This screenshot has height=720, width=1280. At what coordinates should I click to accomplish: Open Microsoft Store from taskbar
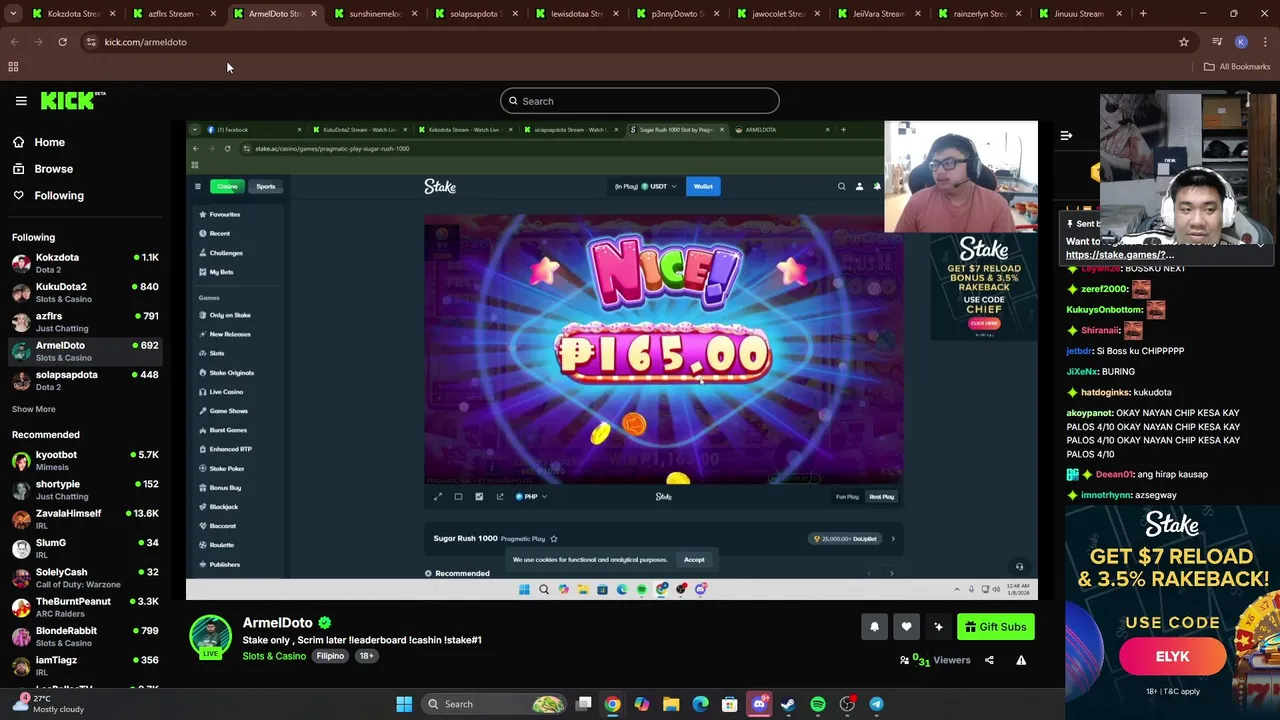click(729, 704)
